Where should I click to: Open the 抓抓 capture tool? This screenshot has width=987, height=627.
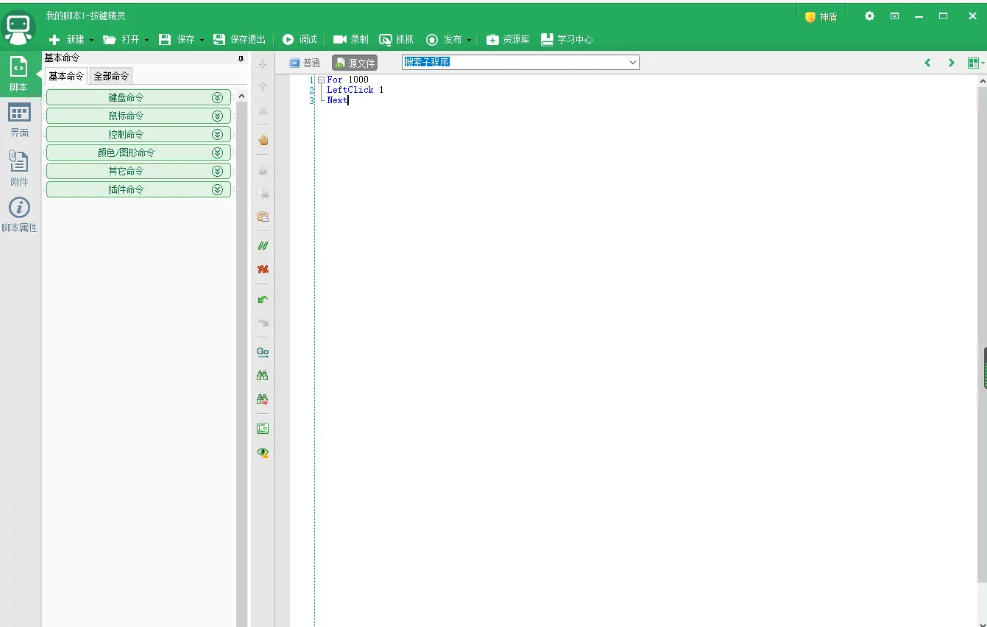396,39
